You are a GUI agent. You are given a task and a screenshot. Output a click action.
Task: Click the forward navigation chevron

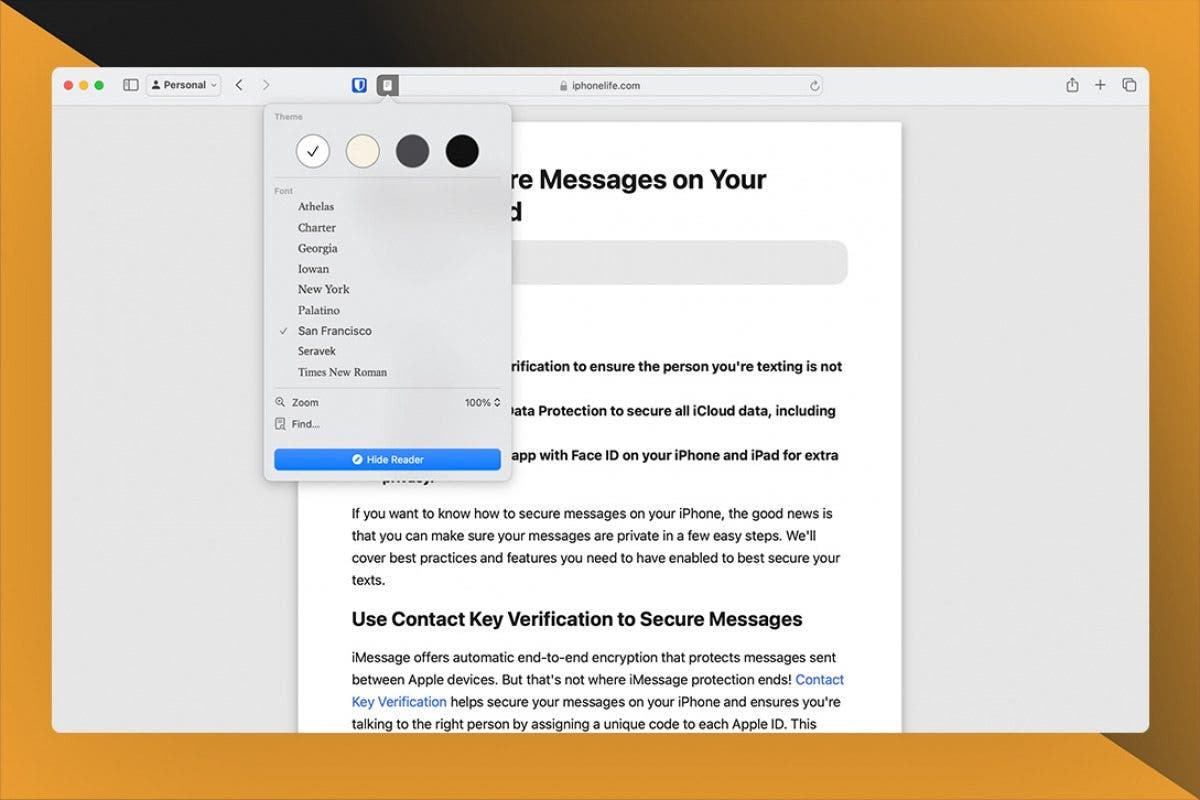click(x=267, y=85)
